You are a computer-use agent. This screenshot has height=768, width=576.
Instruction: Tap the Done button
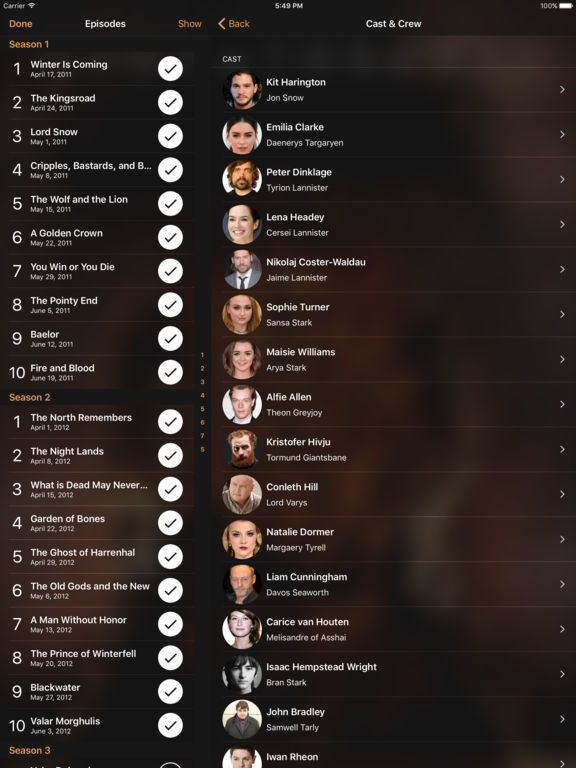tap(21, 24)
